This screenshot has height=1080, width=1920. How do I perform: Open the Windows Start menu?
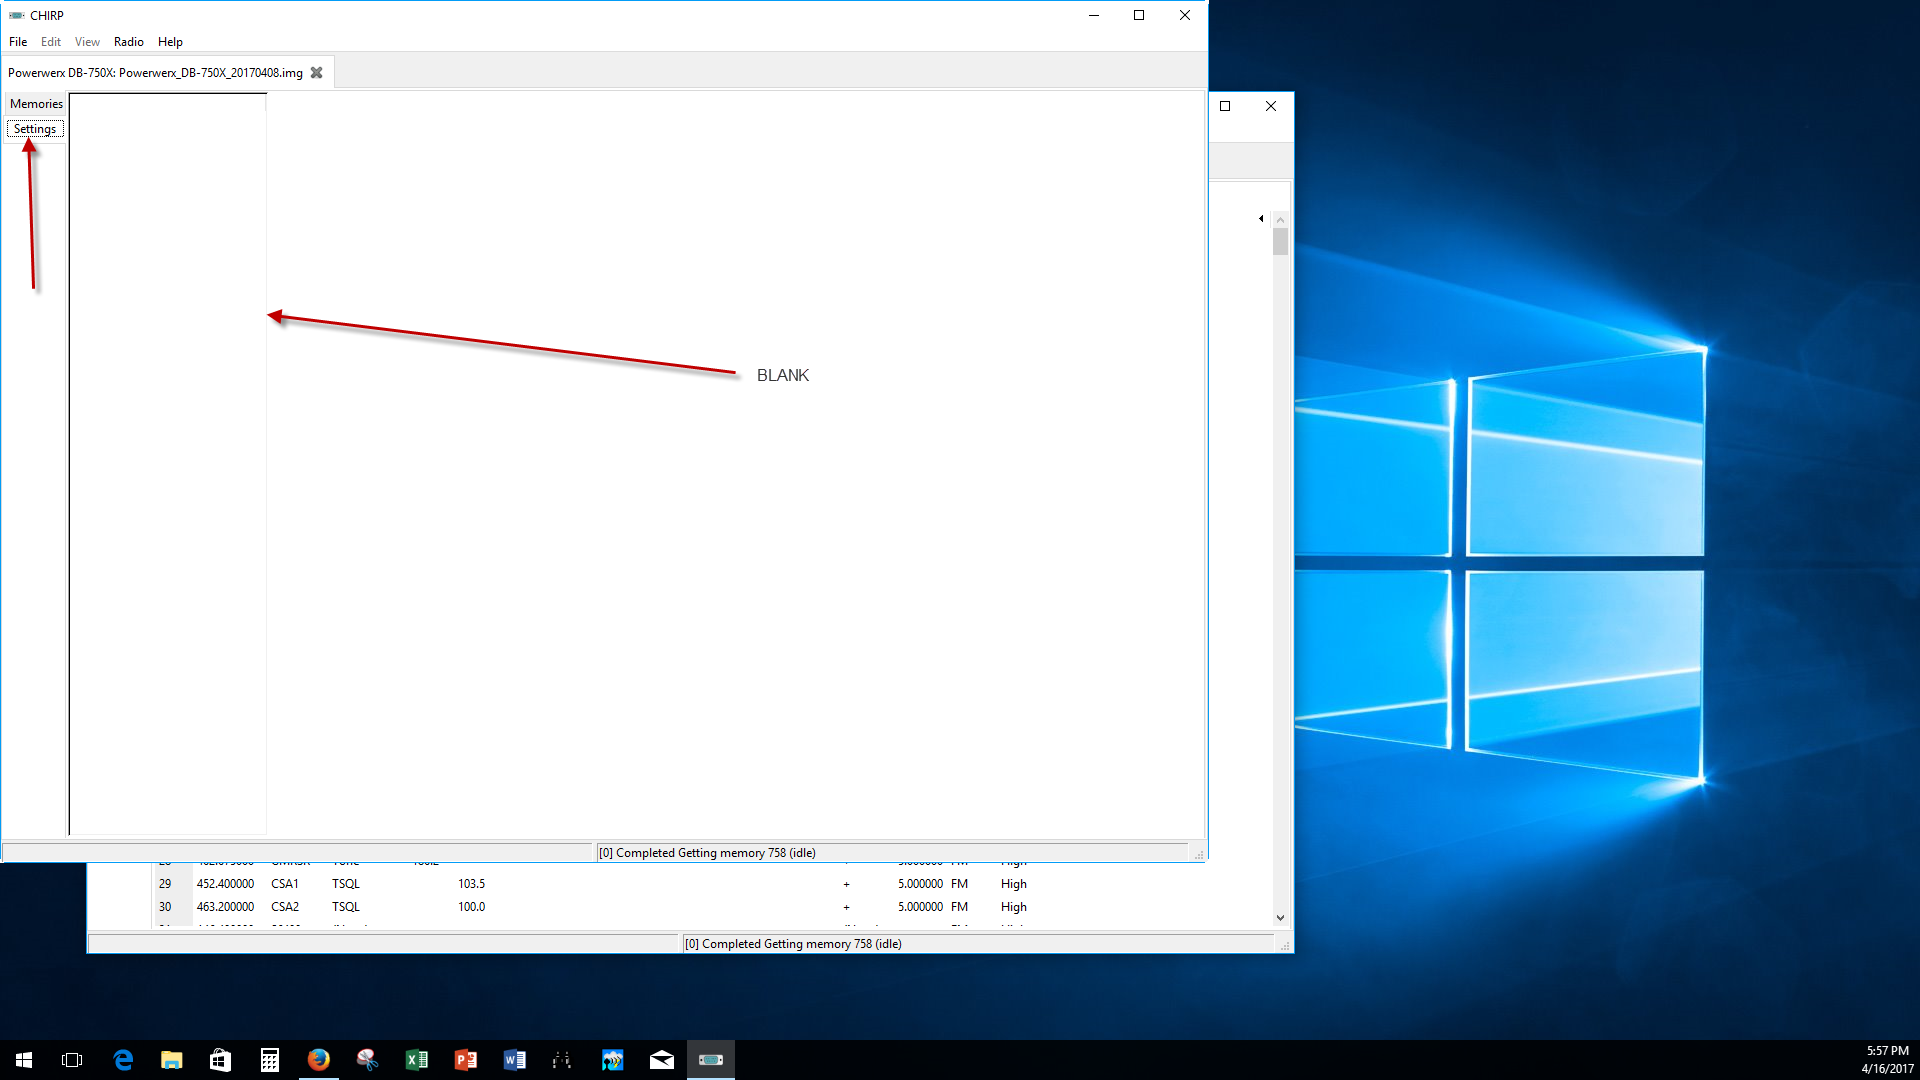pos(24,1060)
